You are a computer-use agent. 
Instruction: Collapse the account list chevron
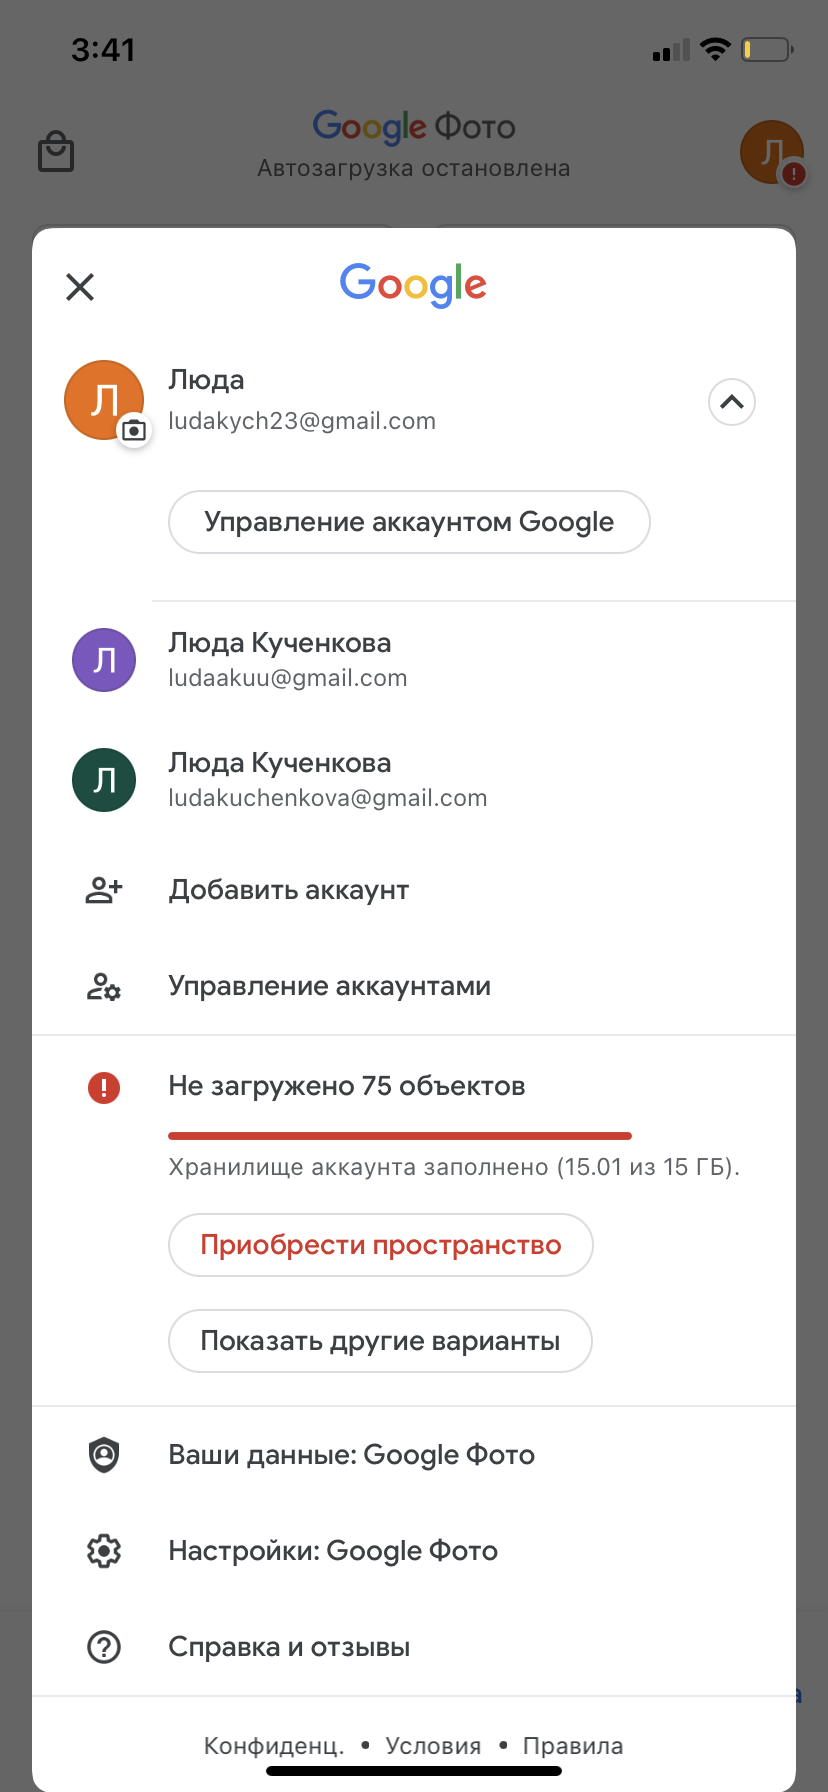(x=732, y=402)
